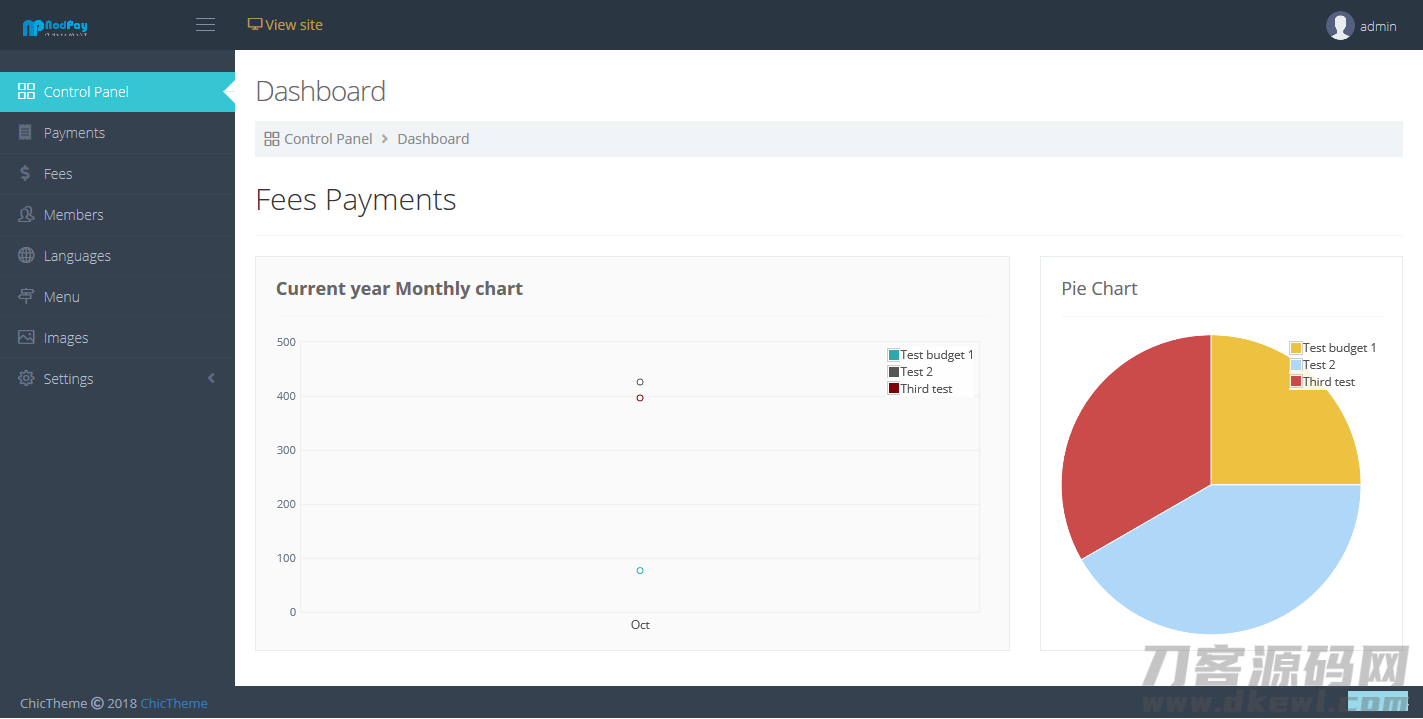Click the Settings gear icon
This screenshot has width=1423, height=719.
[x=26, y=379]
